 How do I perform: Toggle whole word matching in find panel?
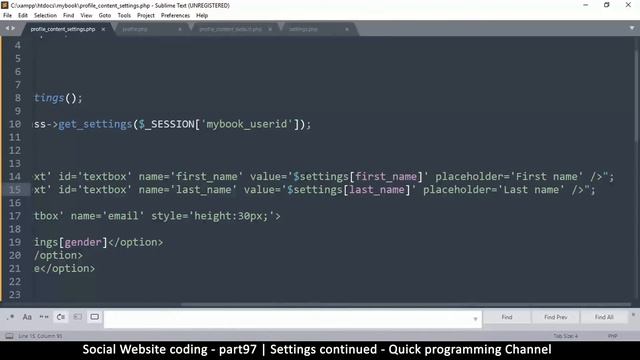click(44, 317)
